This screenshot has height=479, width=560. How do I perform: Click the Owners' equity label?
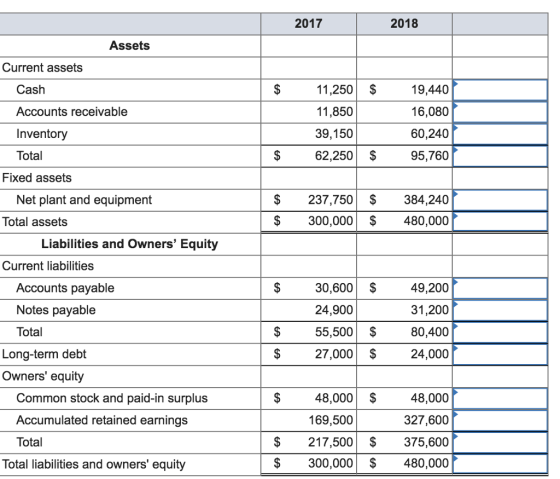tap(43, 376)
